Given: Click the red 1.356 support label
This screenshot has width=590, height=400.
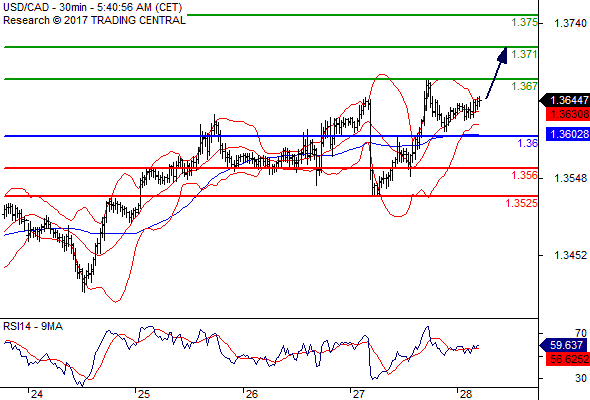Looking at the screenshot, I should pyautogui.click(x=524, y=175).
